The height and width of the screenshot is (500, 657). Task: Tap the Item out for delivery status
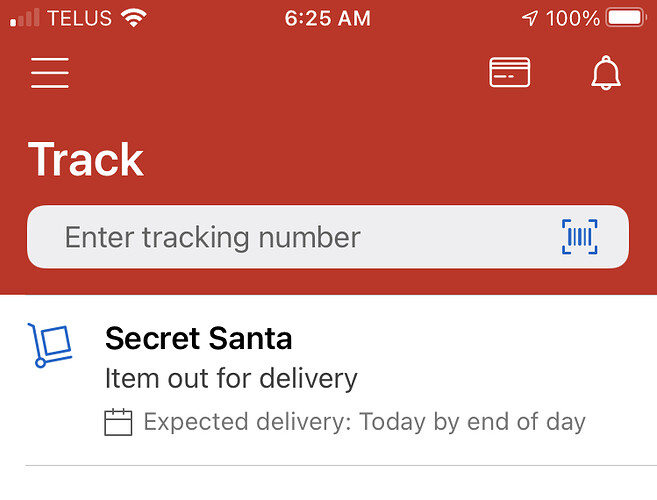point(231,378)
